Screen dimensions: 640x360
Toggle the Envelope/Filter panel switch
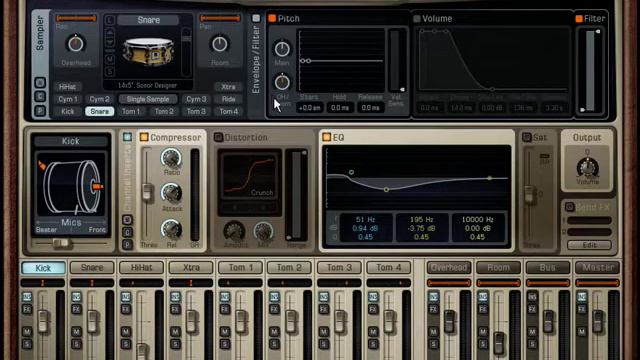256,18
